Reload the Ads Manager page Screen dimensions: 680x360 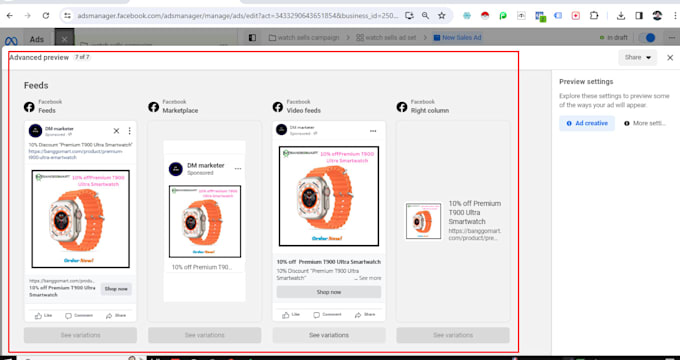46,16
